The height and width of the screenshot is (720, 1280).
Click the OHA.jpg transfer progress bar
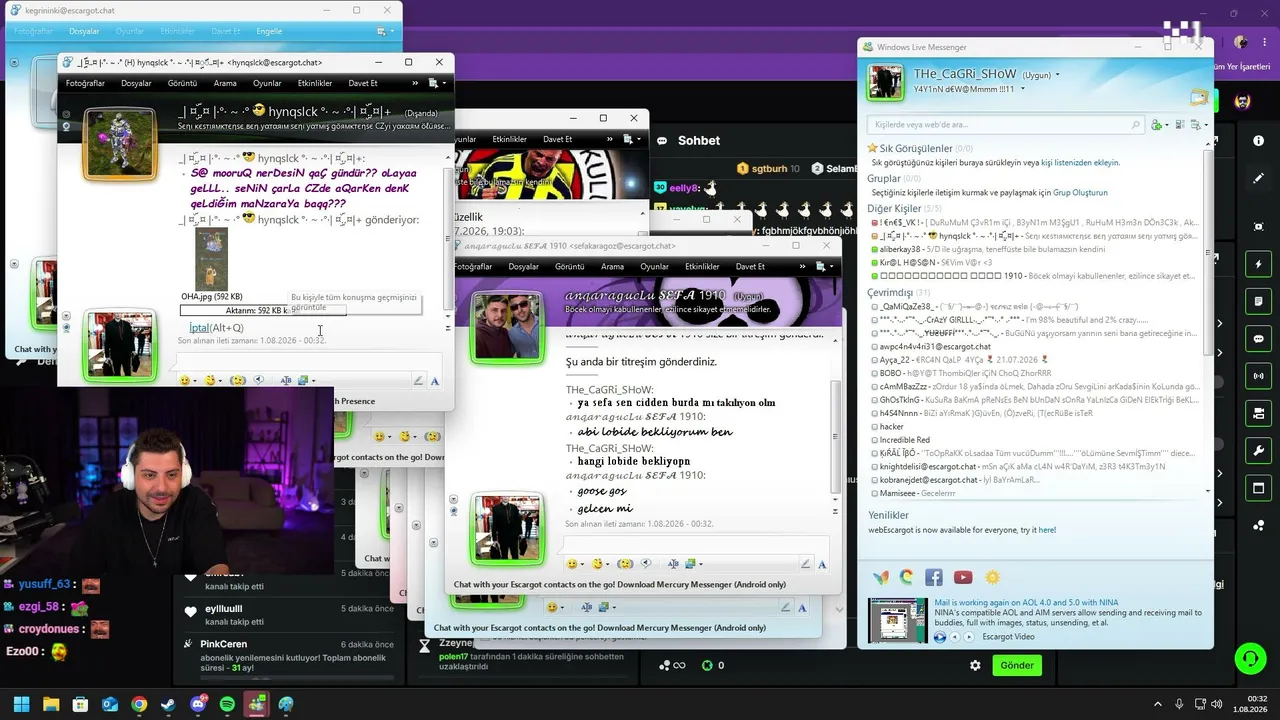pyautogui.click(x=262, y=310)
